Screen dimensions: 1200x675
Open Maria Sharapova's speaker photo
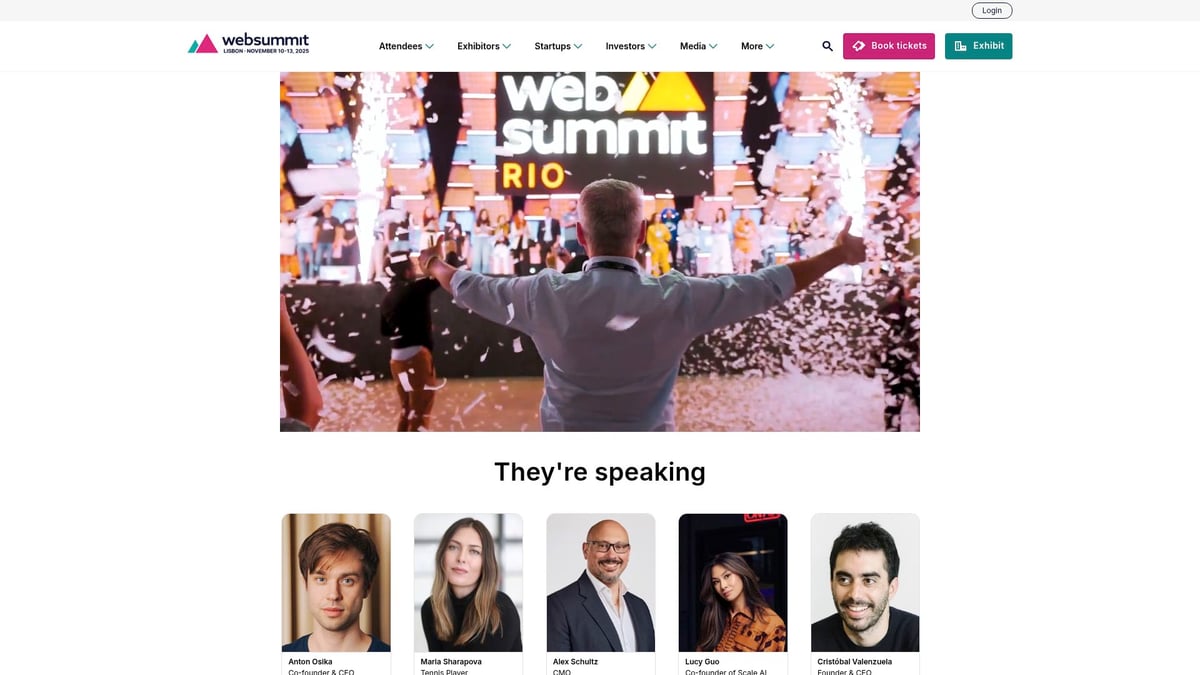click(x=468, y=583)
